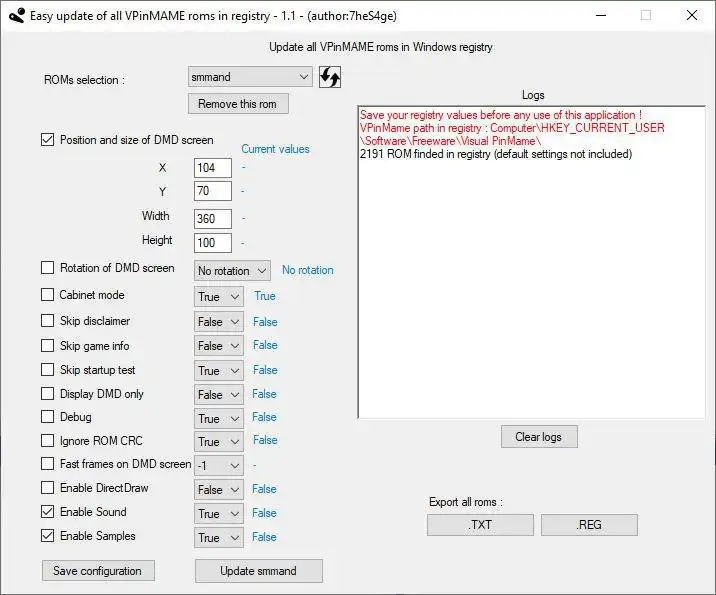This screenshot has width=716, height=595.
Task: Click the Height input field
Action: click(213, 242)
